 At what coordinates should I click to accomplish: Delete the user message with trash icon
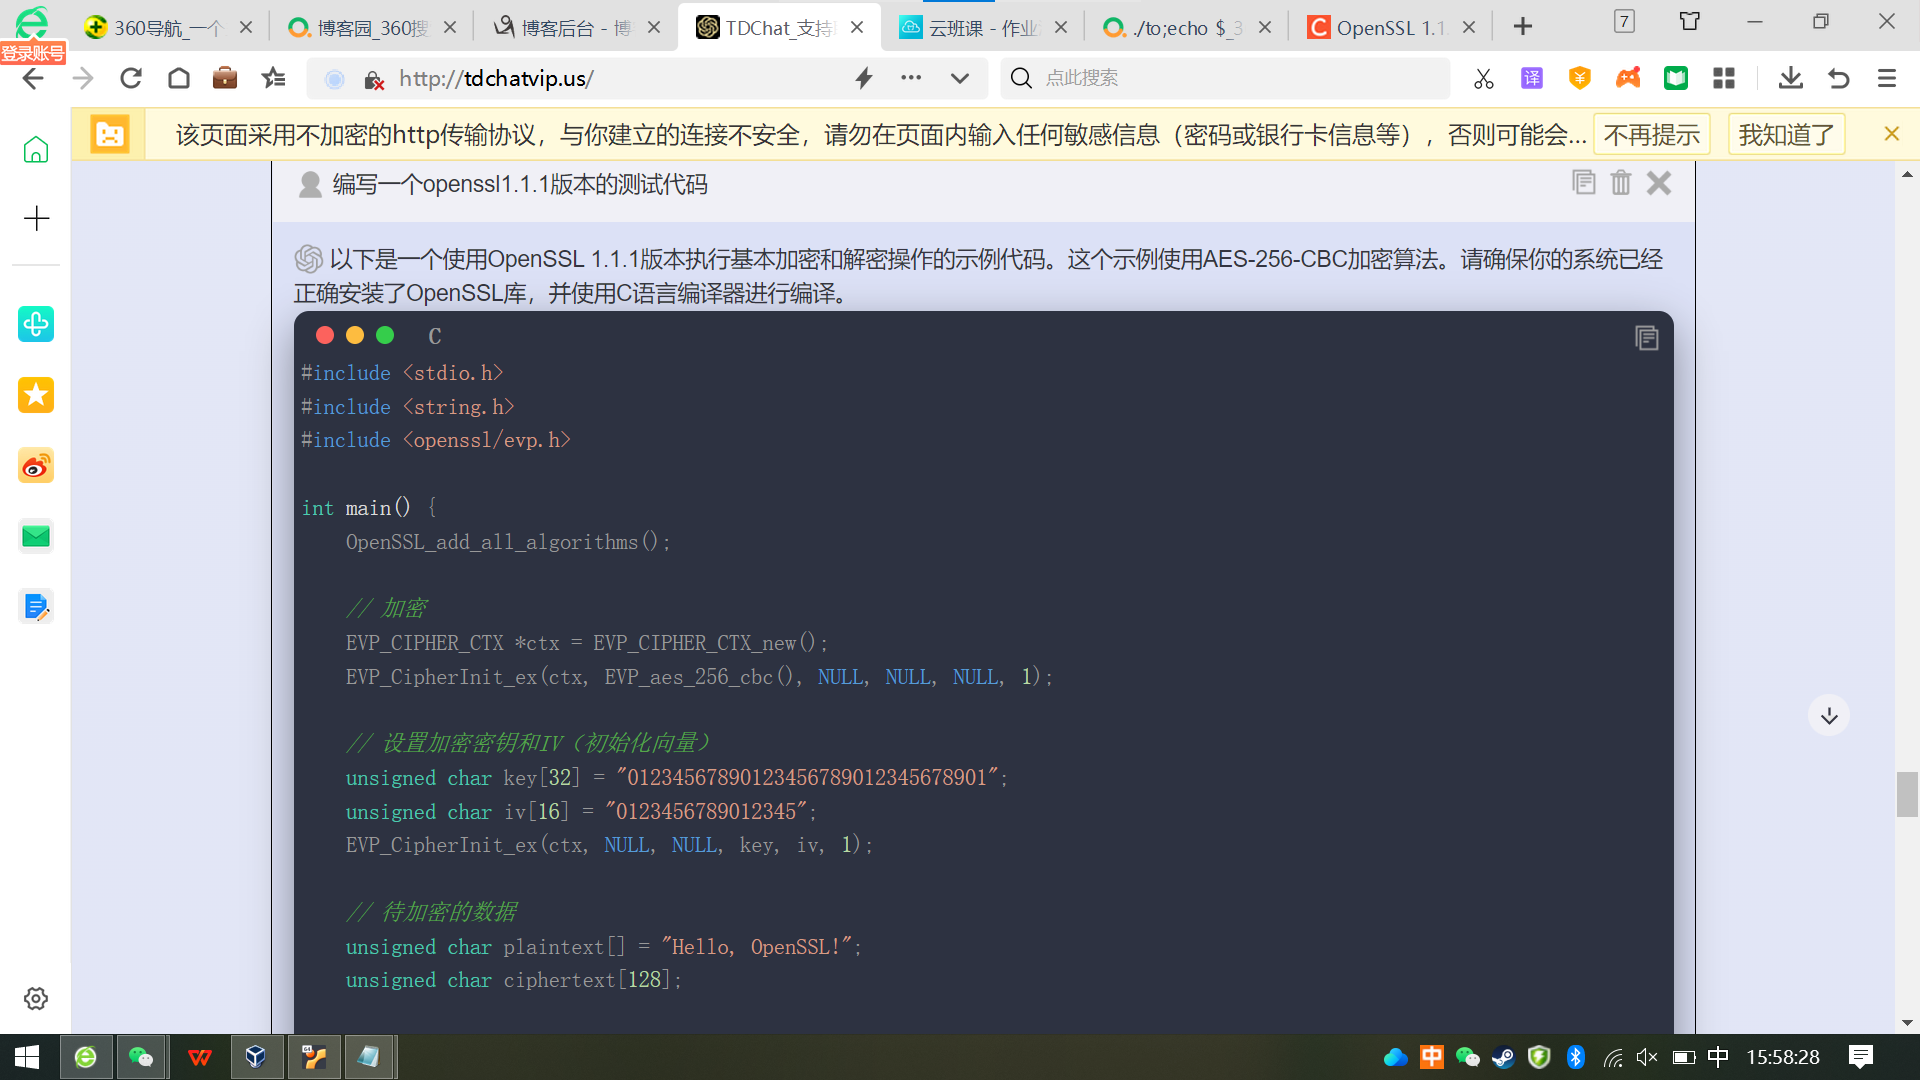(1620, 183)
